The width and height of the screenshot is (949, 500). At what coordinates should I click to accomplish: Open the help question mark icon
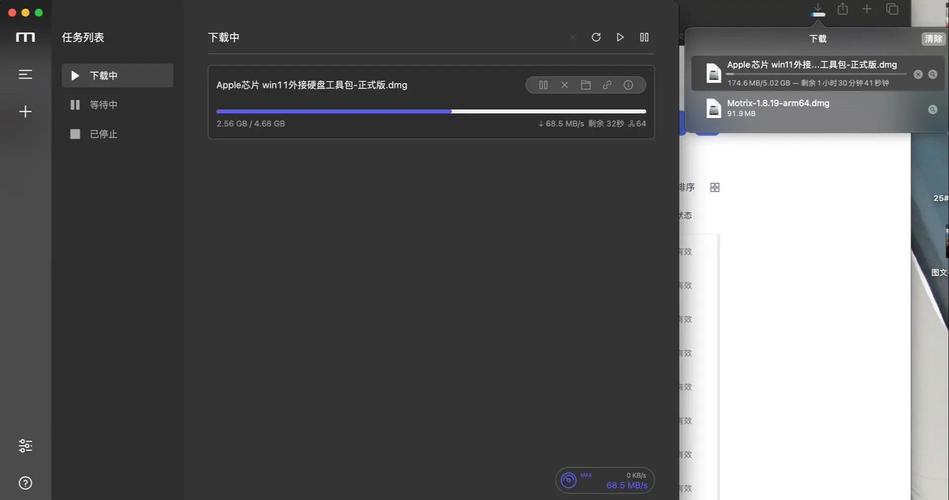[25, 482]
